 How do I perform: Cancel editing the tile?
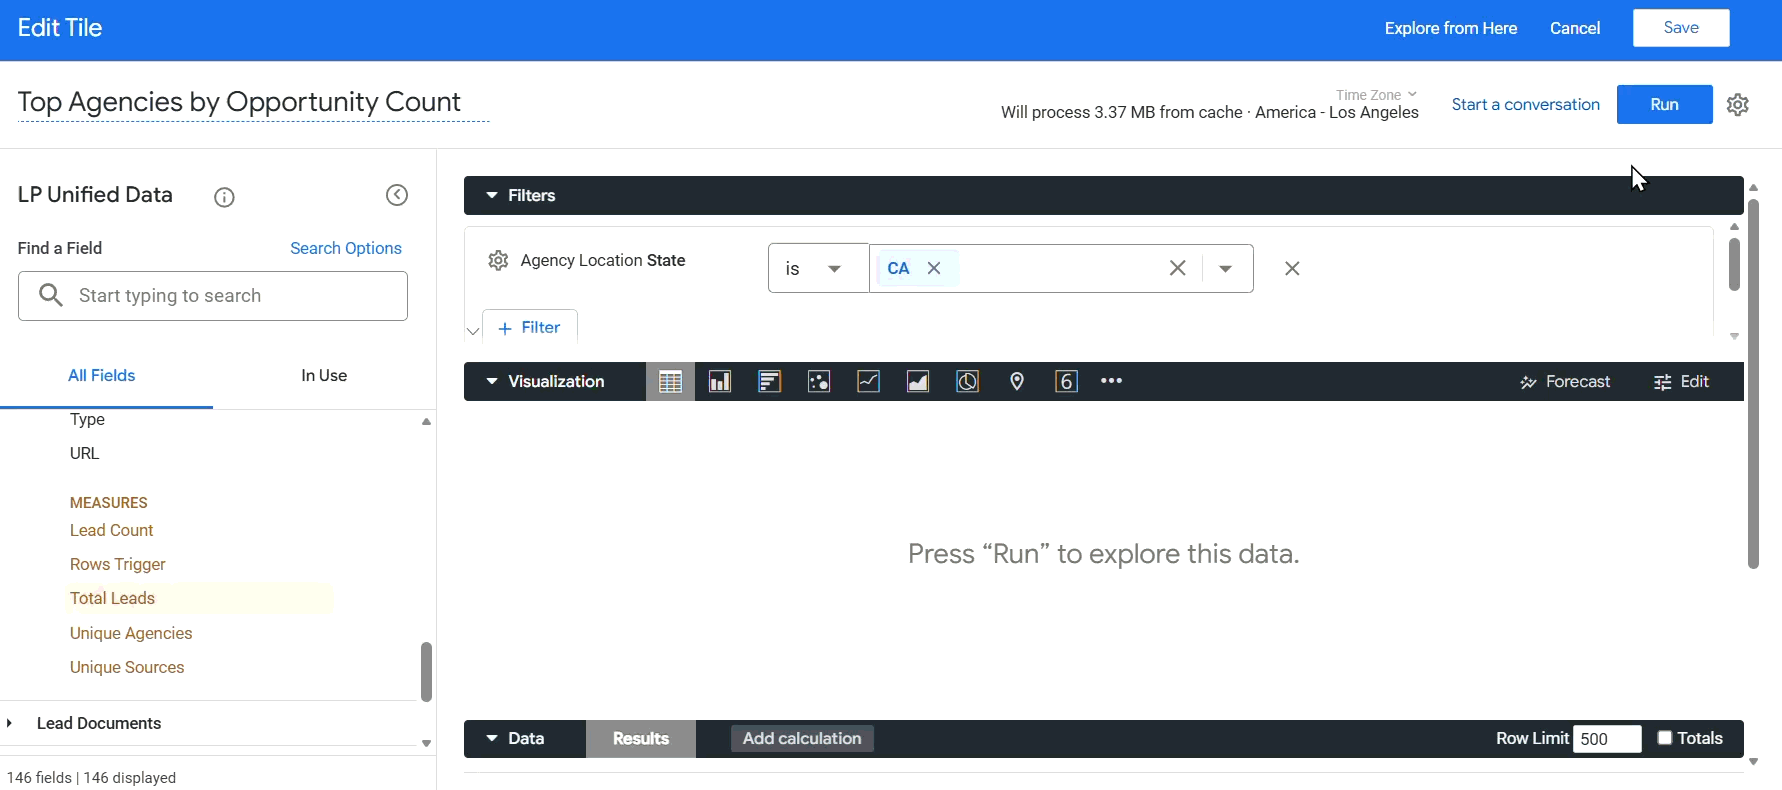pyautogui.click(x=1575, y=29)
